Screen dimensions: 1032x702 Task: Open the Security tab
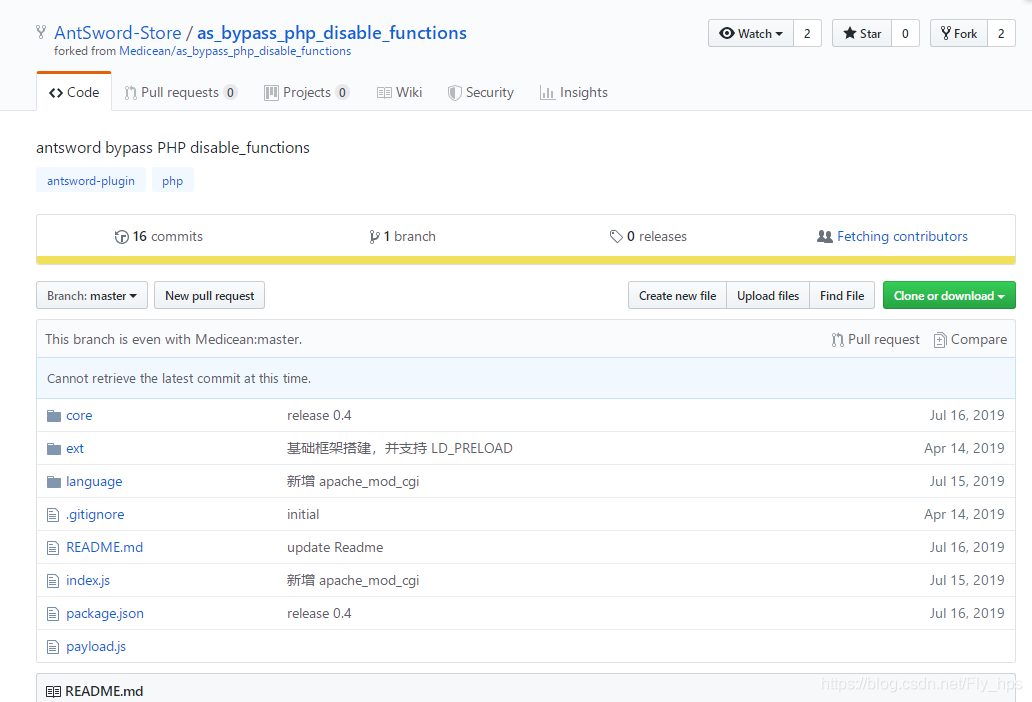click(480, 93)
